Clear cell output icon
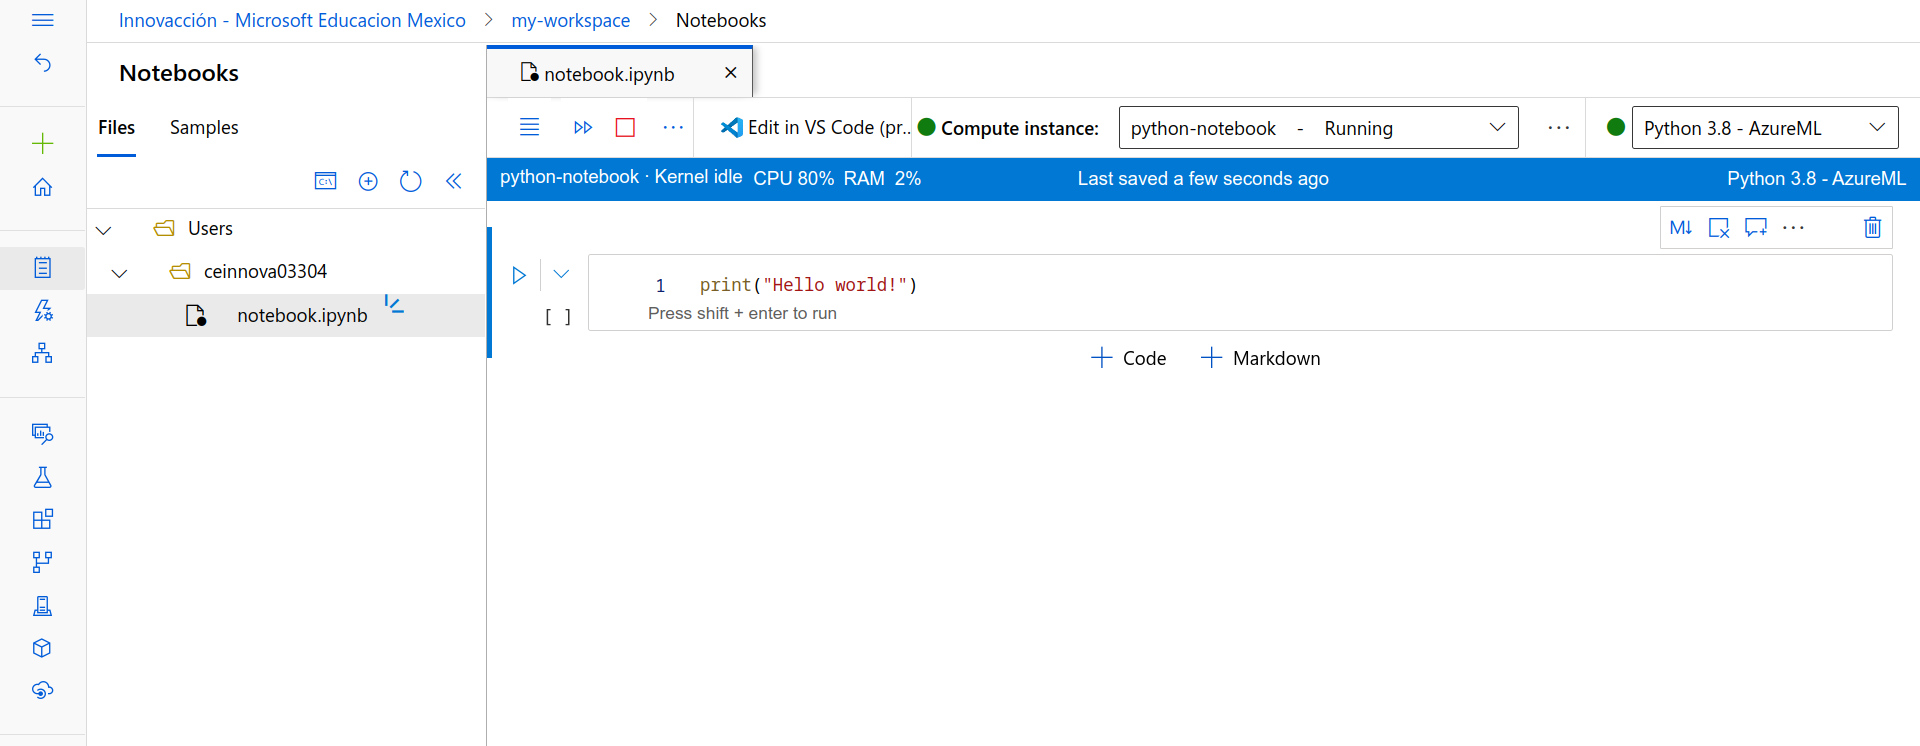Image resolution: width=1920 pixels, height=746 pixels. 1719,228
